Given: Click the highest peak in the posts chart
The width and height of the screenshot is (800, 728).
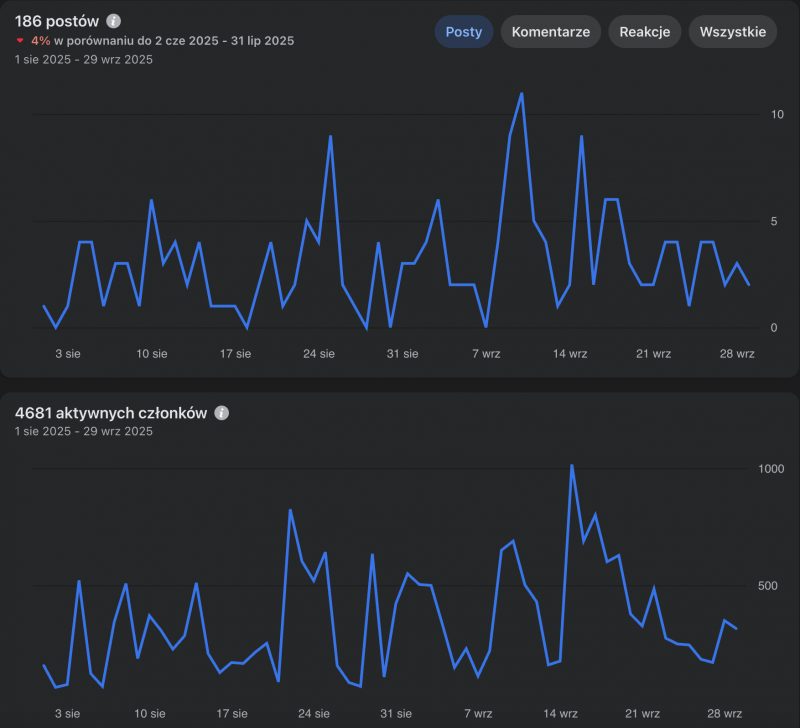Looking at the screenshot, I should [x=522, y=94].
